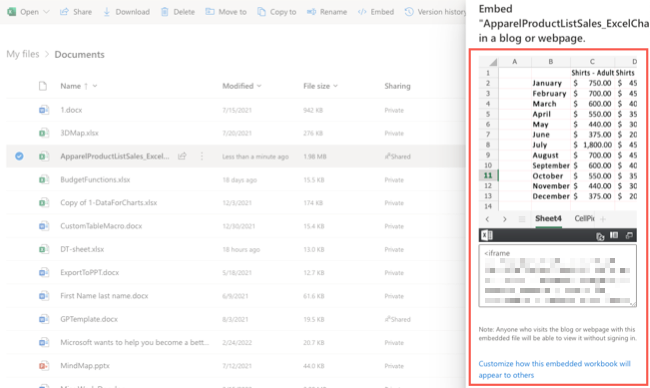Go to My files breadcrumb
This screenshot has height=388, width=650.
tap(23, 54)
